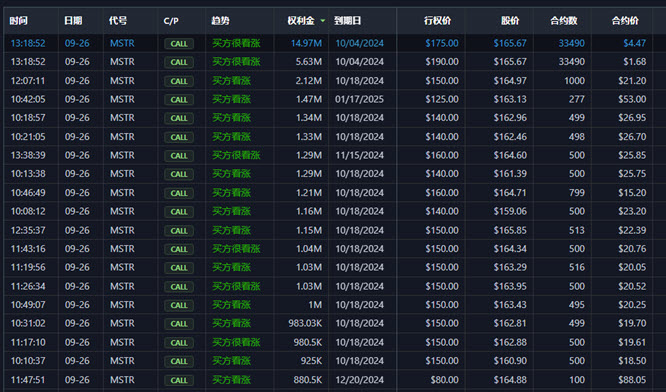Screen dimensions: 666x392
Task: Click the $159.06 stock price
Action: pos(510,212)
